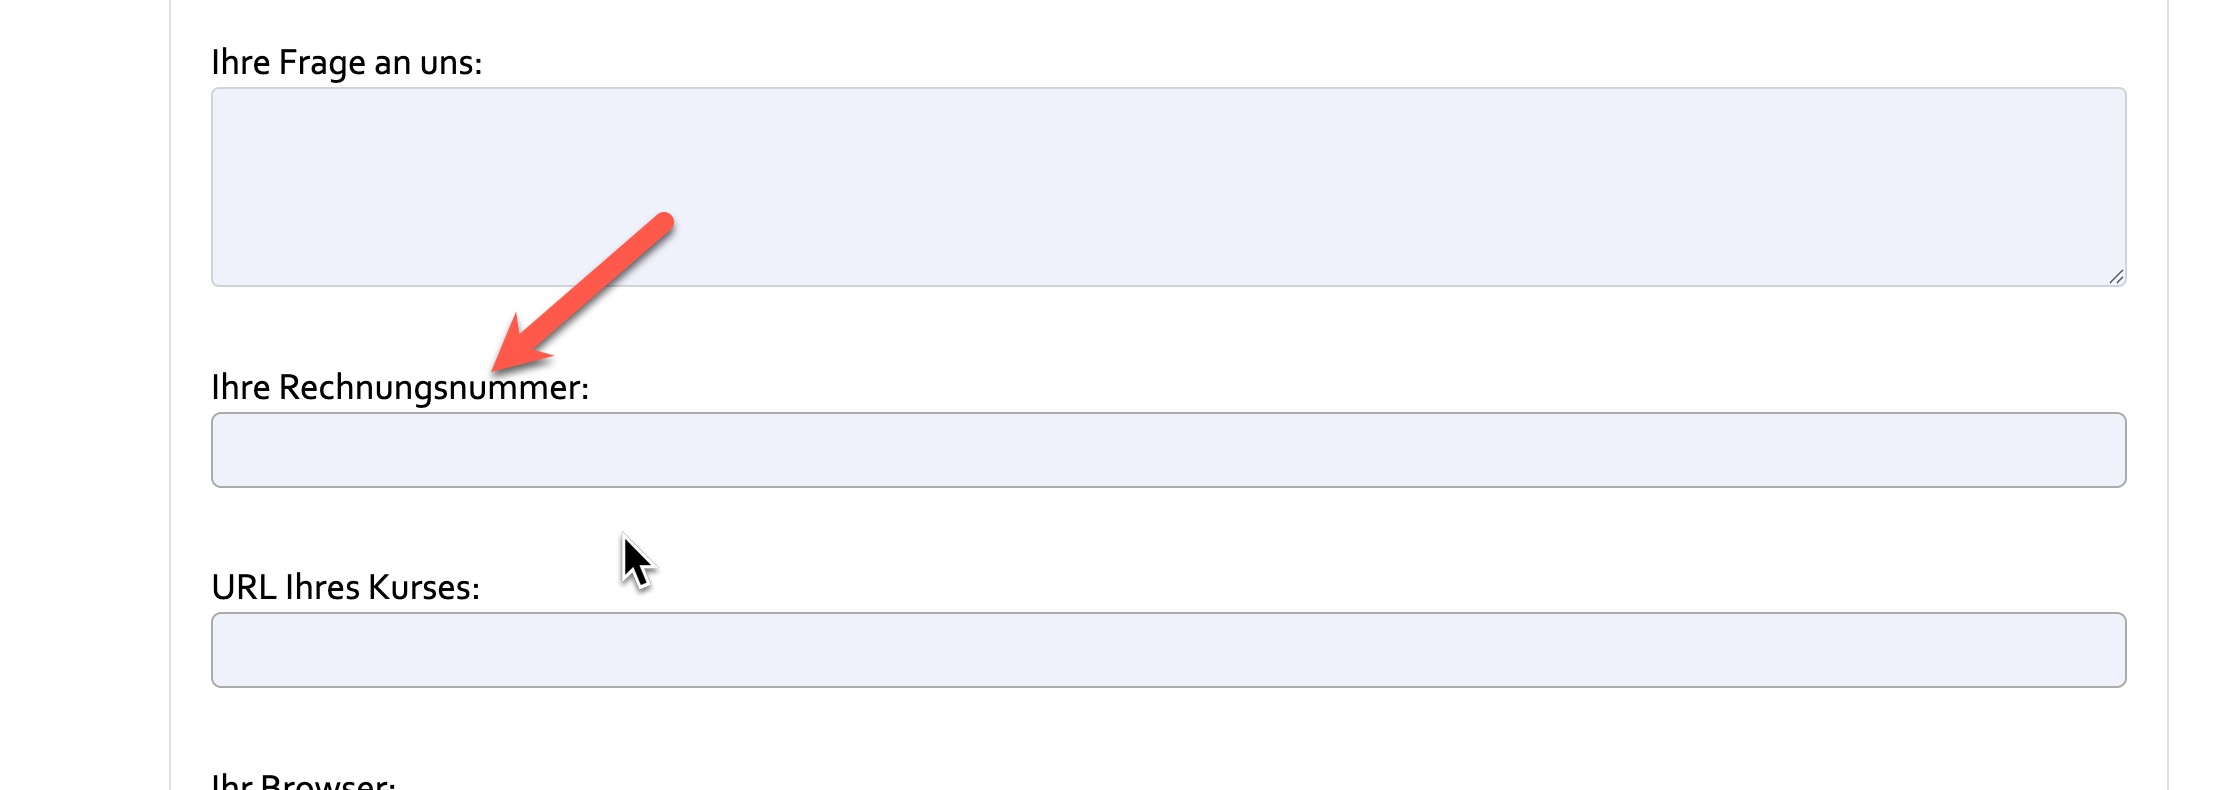Click the 'Ihre Frage an uns' text area
The height and width of the screenshot is (790, 2222).
click(1168, 187)
